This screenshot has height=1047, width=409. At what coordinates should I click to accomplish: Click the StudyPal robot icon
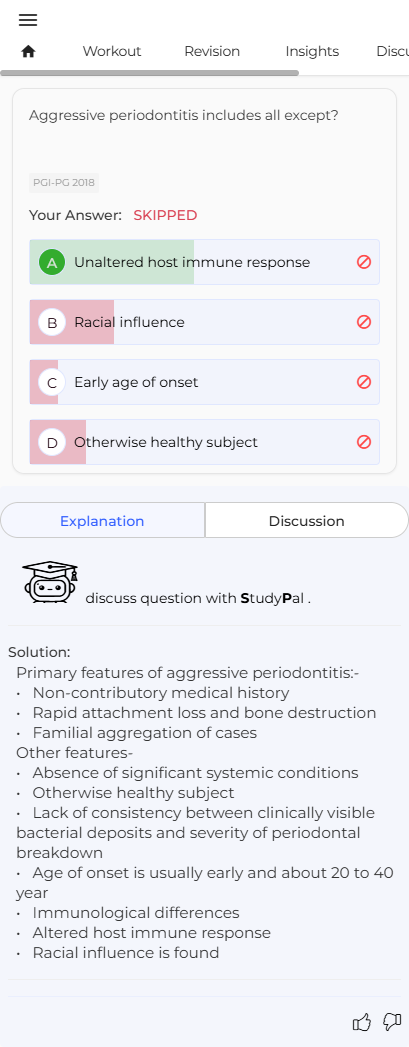[x=51, y=582]
